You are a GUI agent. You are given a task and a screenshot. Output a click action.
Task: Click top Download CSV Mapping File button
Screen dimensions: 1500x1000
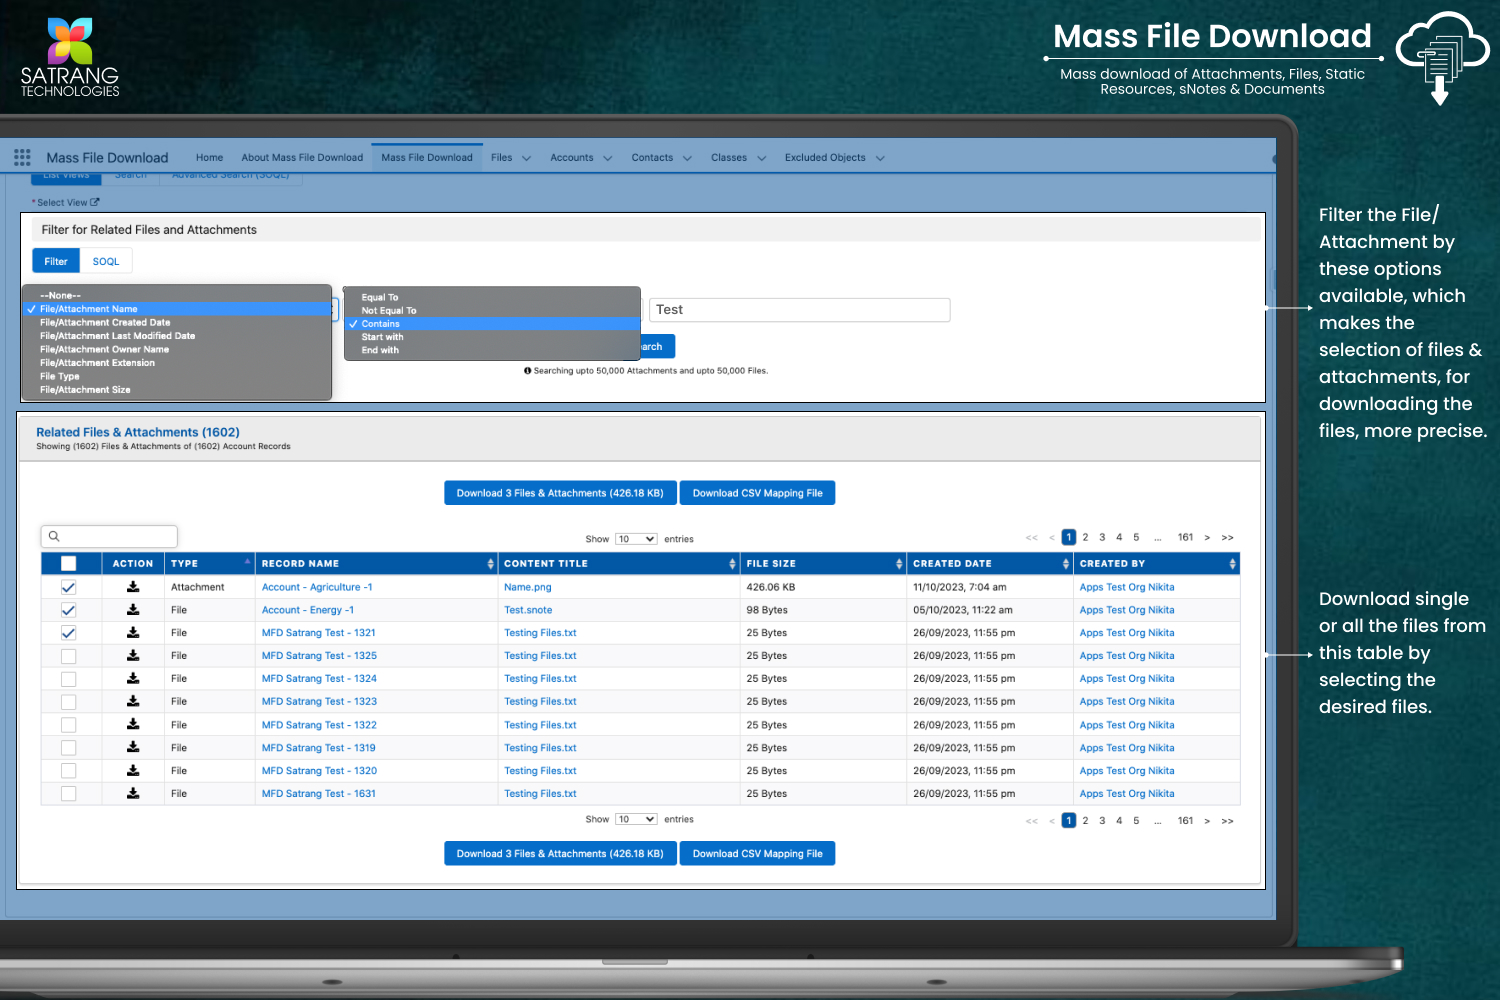click(757, 493)
